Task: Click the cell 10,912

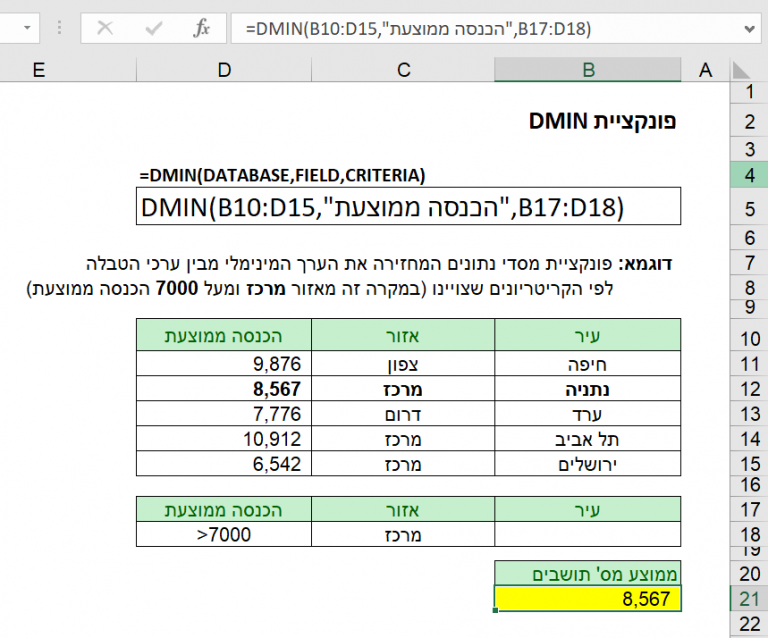Action: 224,439
